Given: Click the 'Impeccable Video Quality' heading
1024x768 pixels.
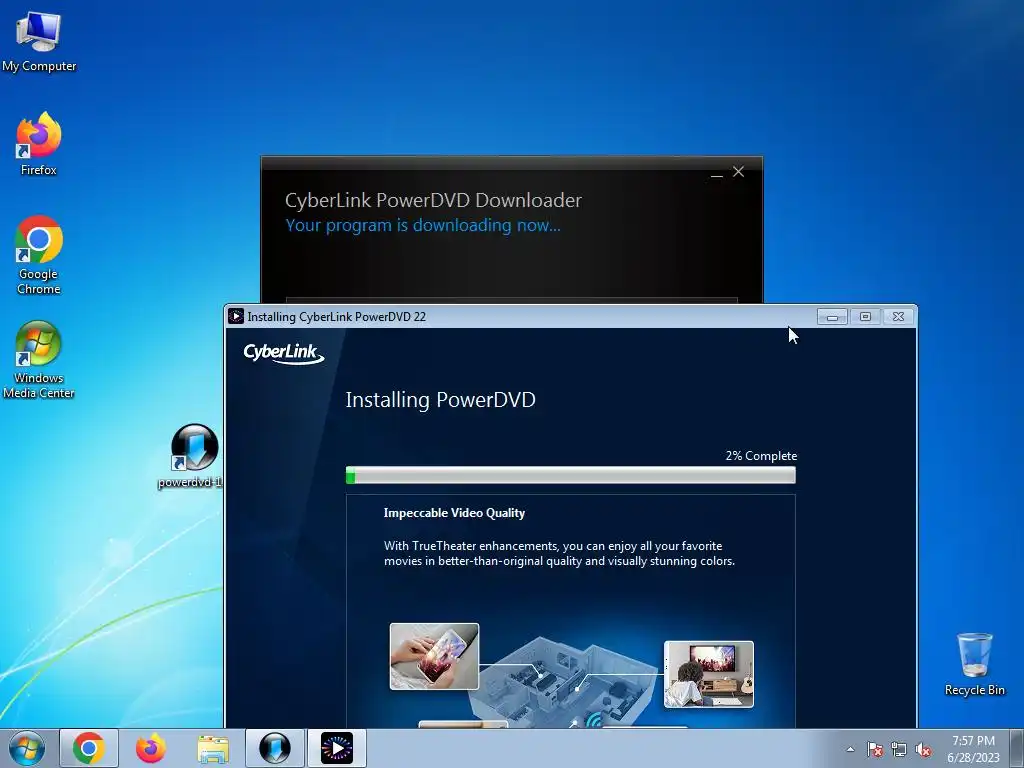Looking at the screenshot, I should (x=455, y=513).
